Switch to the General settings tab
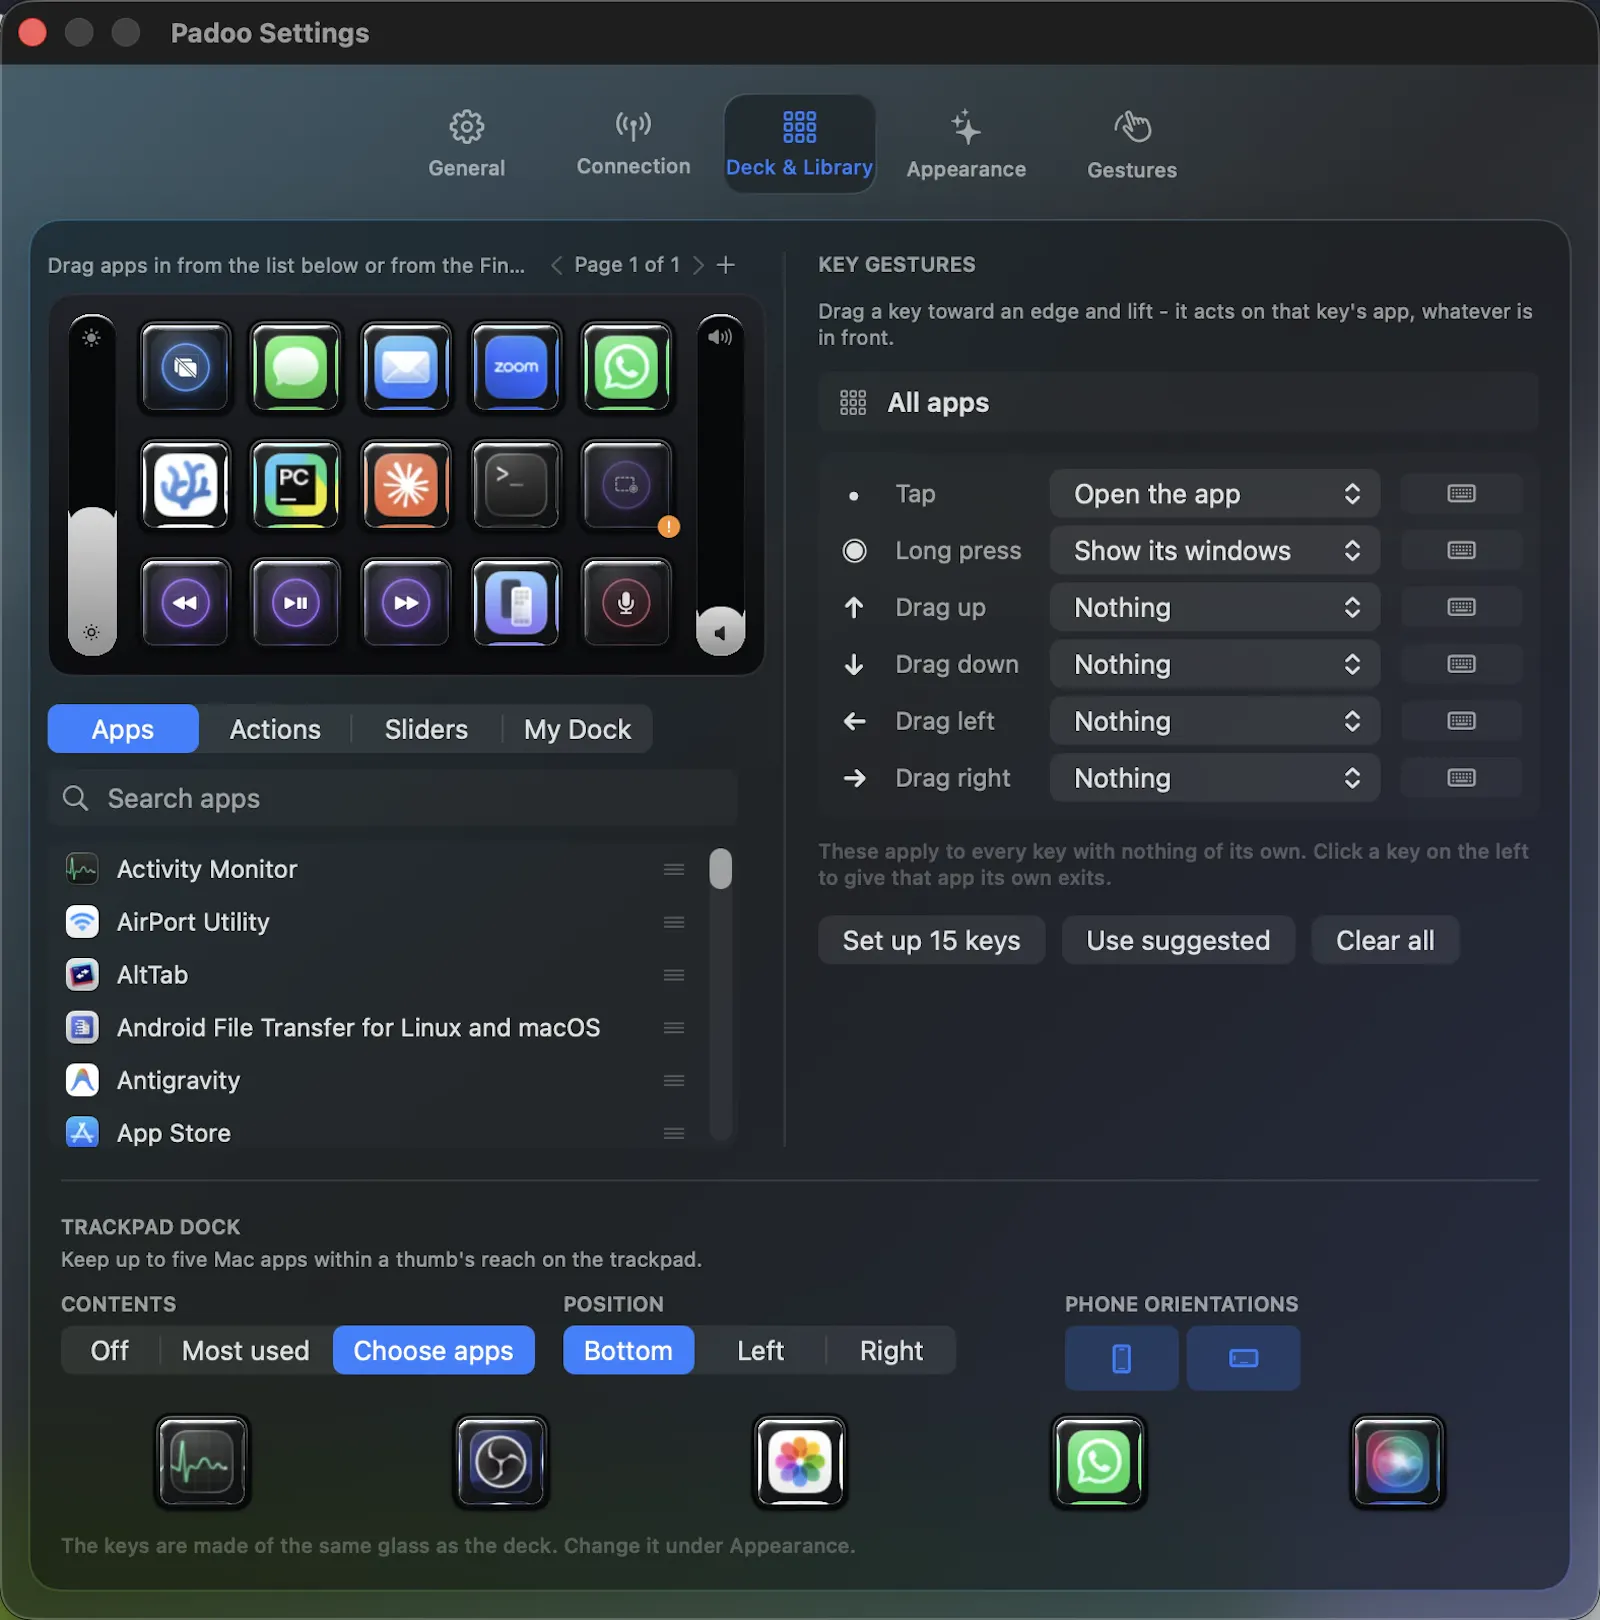The width and height of the screenshot is (1600, 1620). pyautogui.click(x=467, y=144)
